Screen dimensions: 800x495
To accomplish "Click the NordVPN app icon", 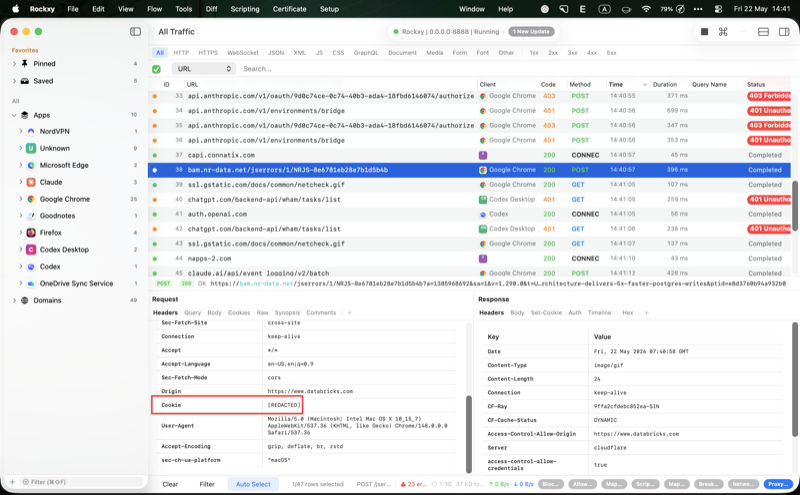I will tap(31, 131).
